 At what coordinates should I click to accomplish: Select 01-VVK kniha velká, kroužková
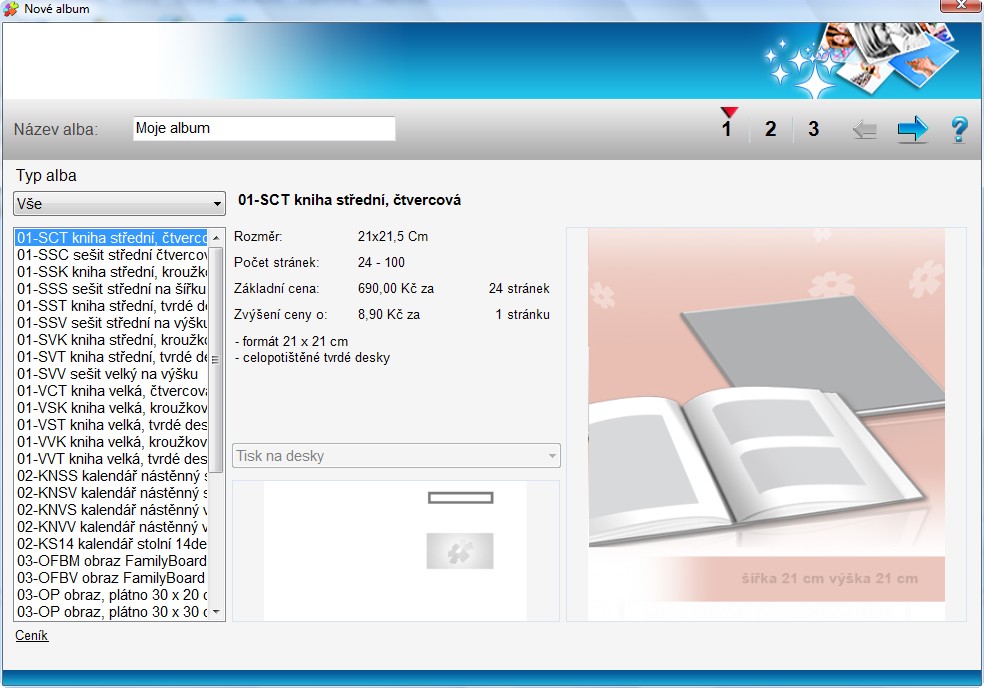[x=112, y=441]
